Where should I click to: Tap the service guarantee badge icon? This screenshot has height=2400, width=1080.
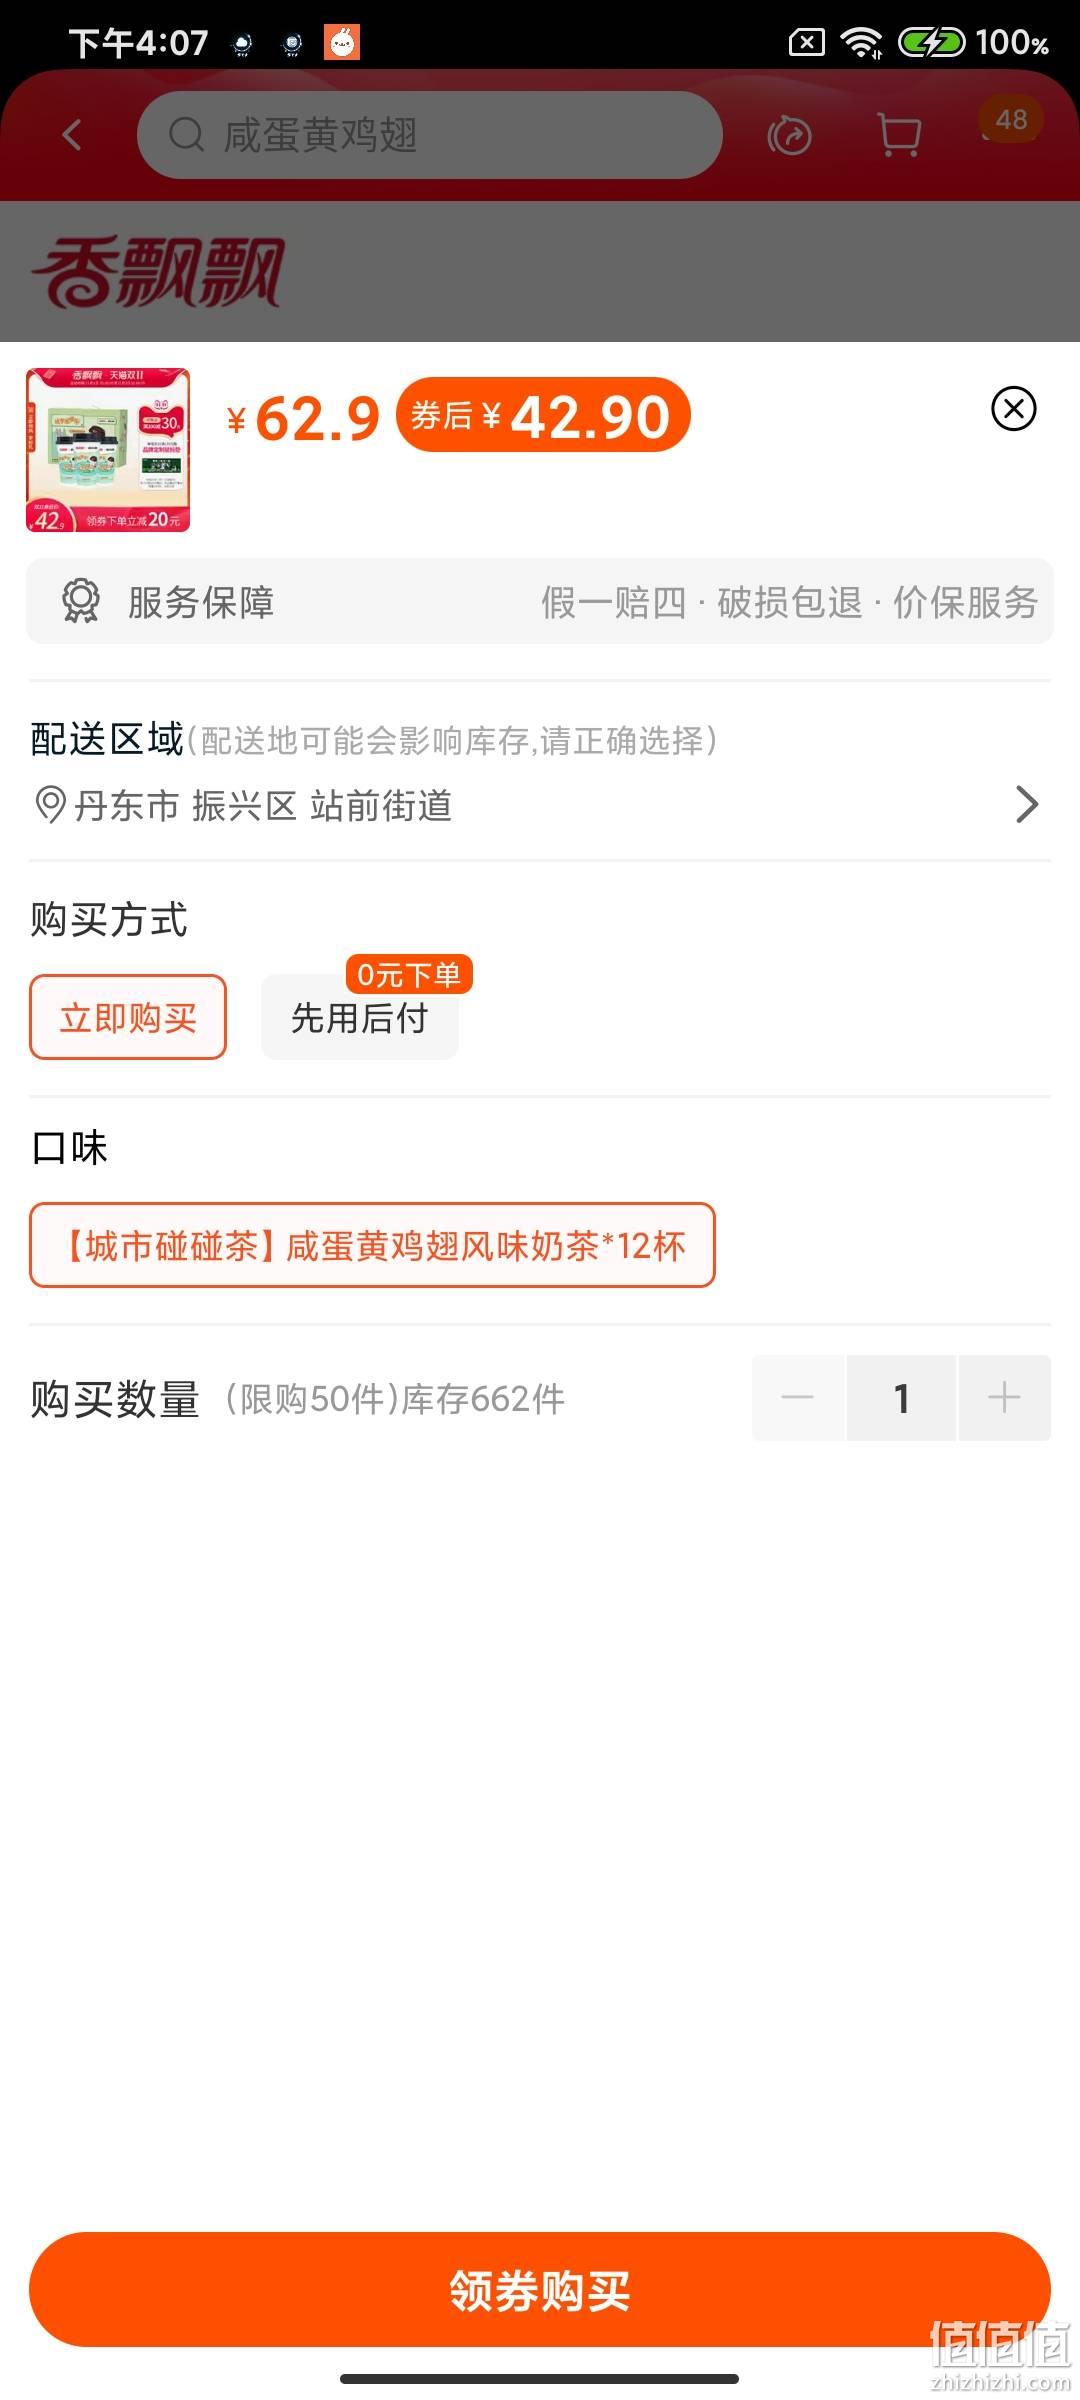(80, 602)
